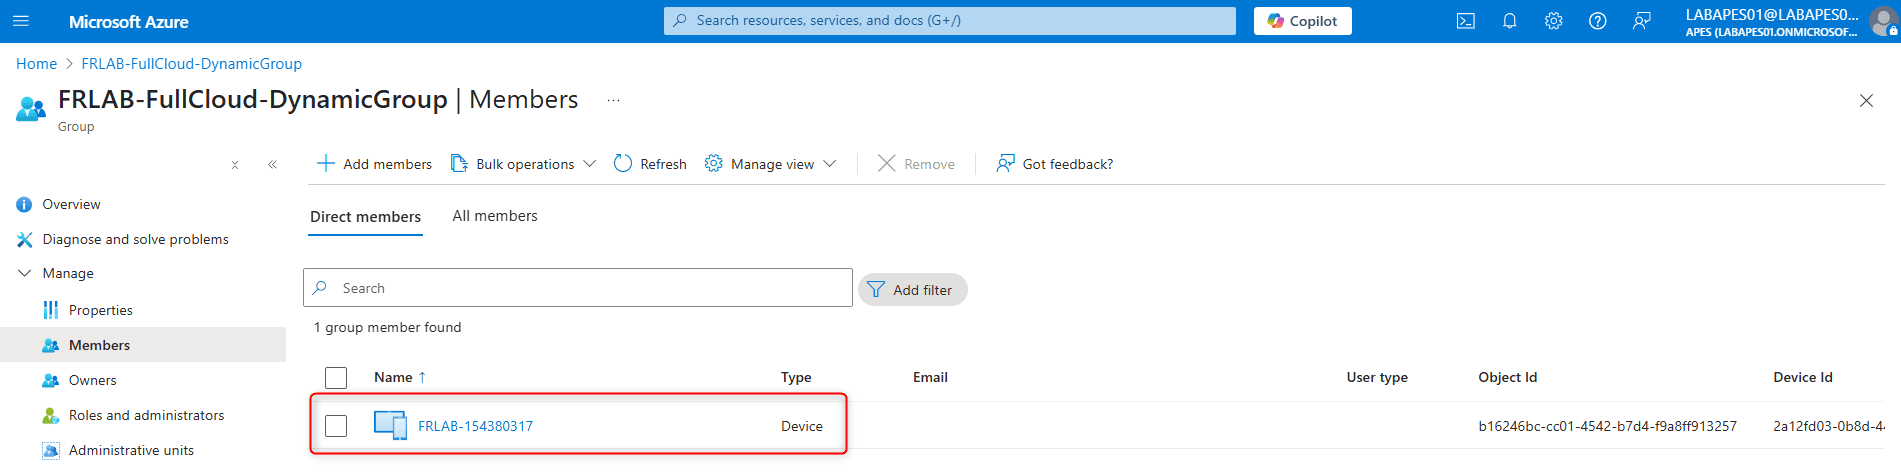
Task: Collapse the Manage section in sidebar
Action: [x=25, y=273]
